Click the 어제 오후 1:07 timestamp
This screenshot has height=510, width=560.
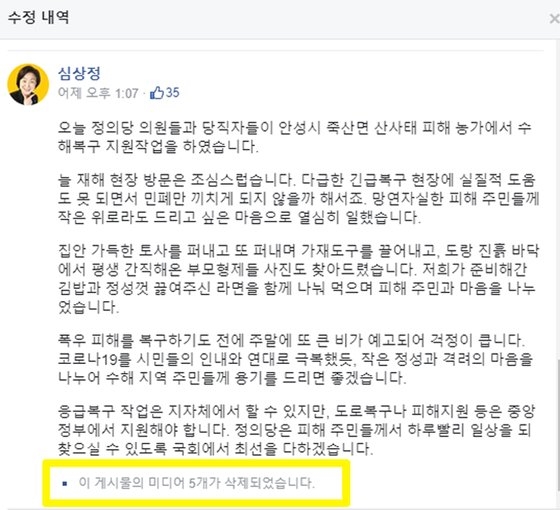click(98, 93)
